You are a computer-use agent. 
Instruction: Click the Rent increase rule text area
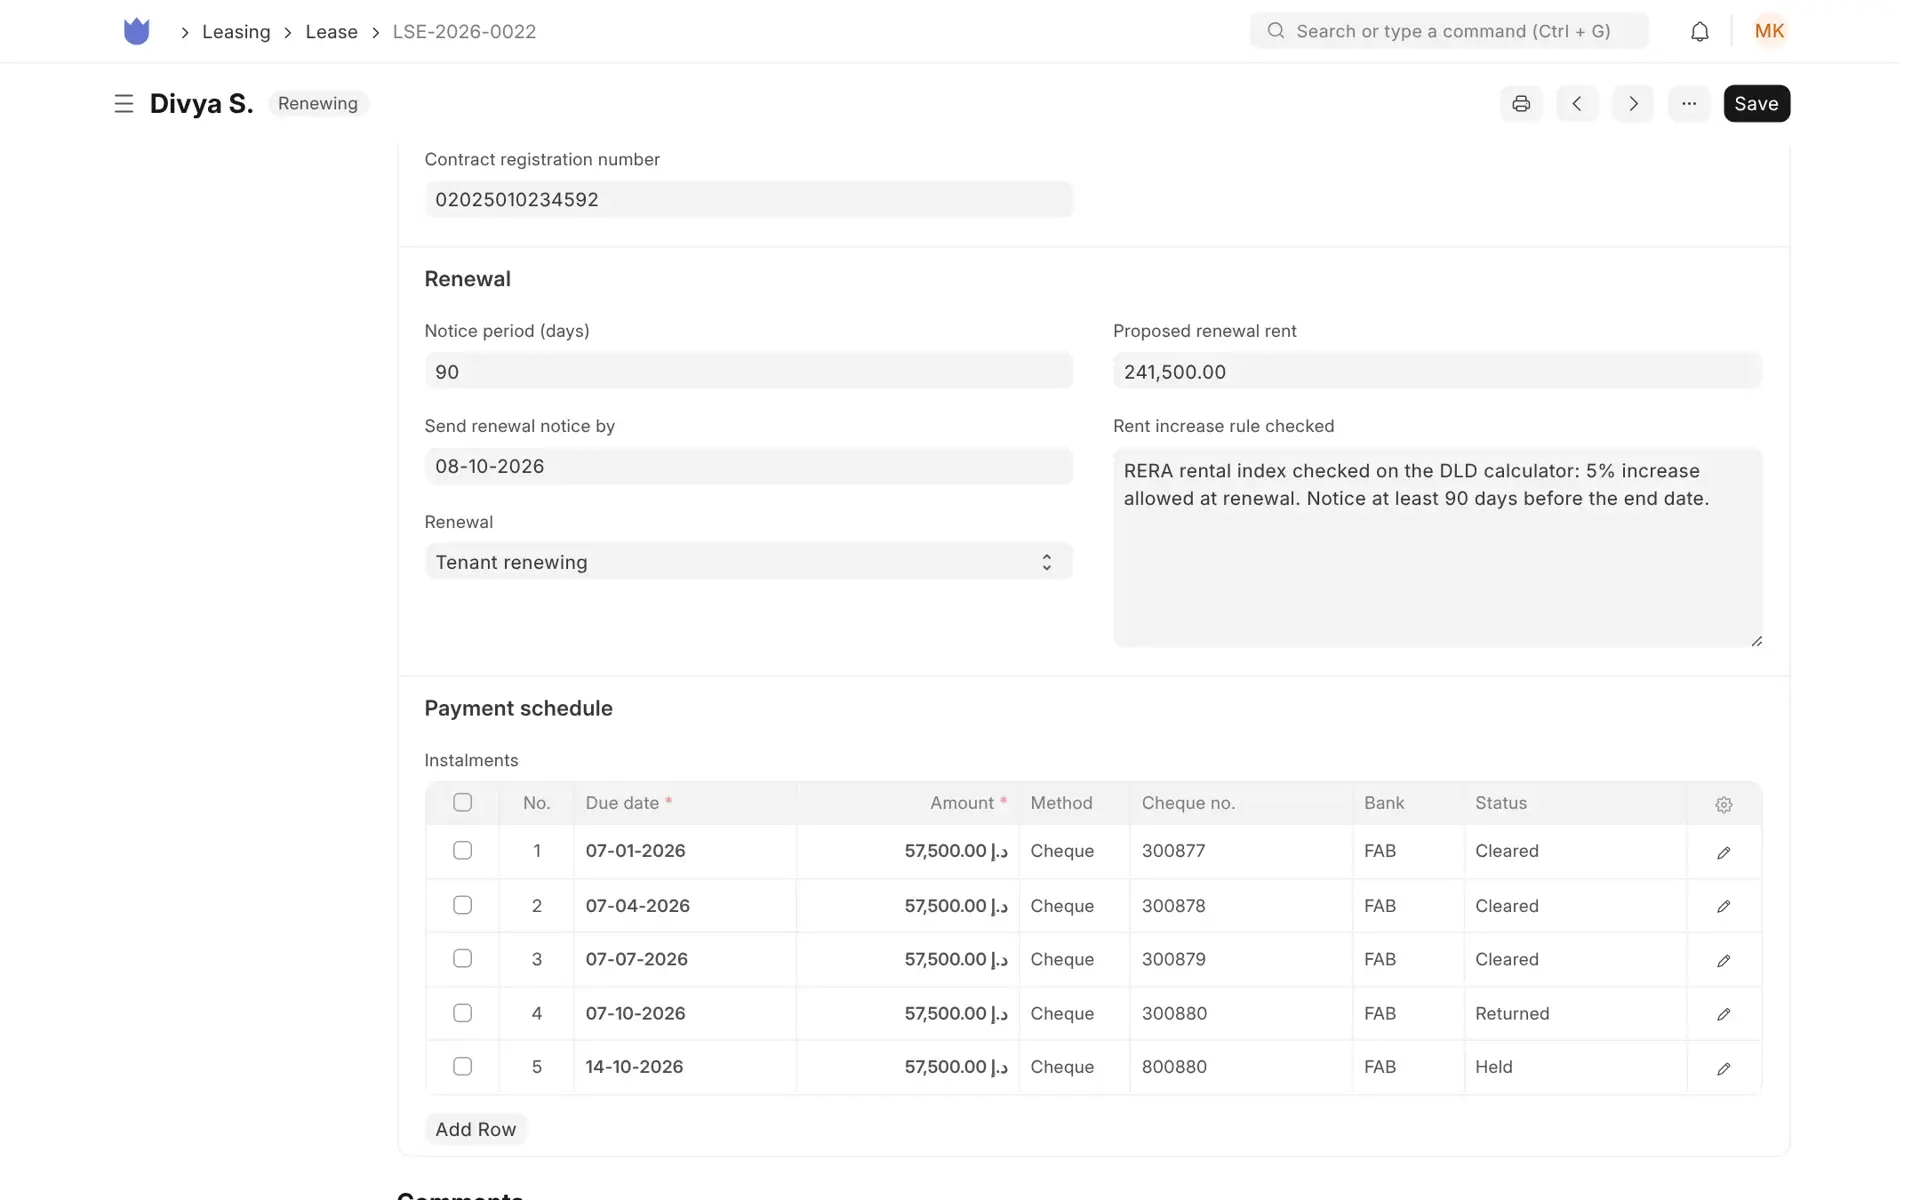[1437, 547]
